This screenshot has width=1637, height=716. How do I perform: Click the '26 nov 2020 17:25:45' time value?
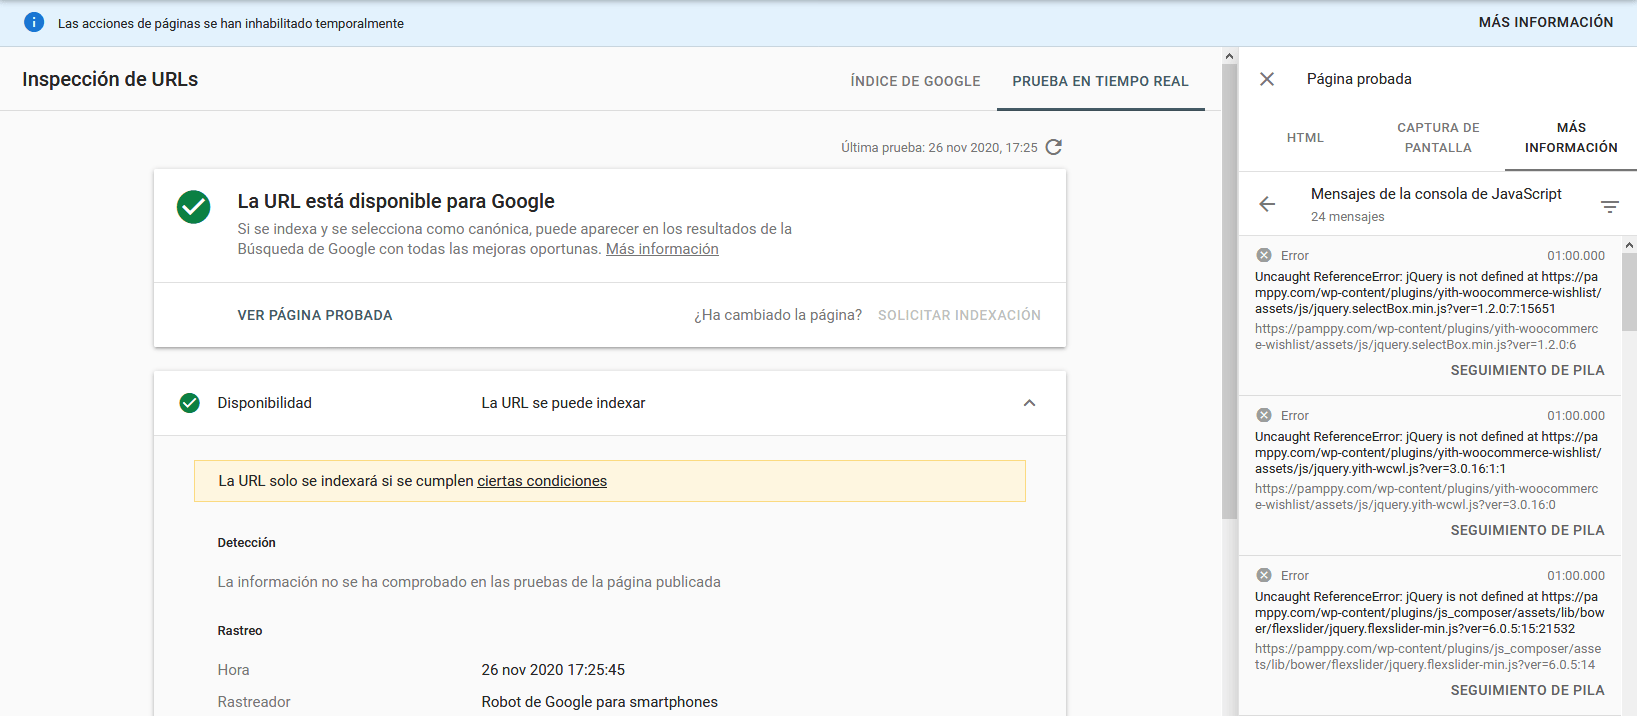553,670
